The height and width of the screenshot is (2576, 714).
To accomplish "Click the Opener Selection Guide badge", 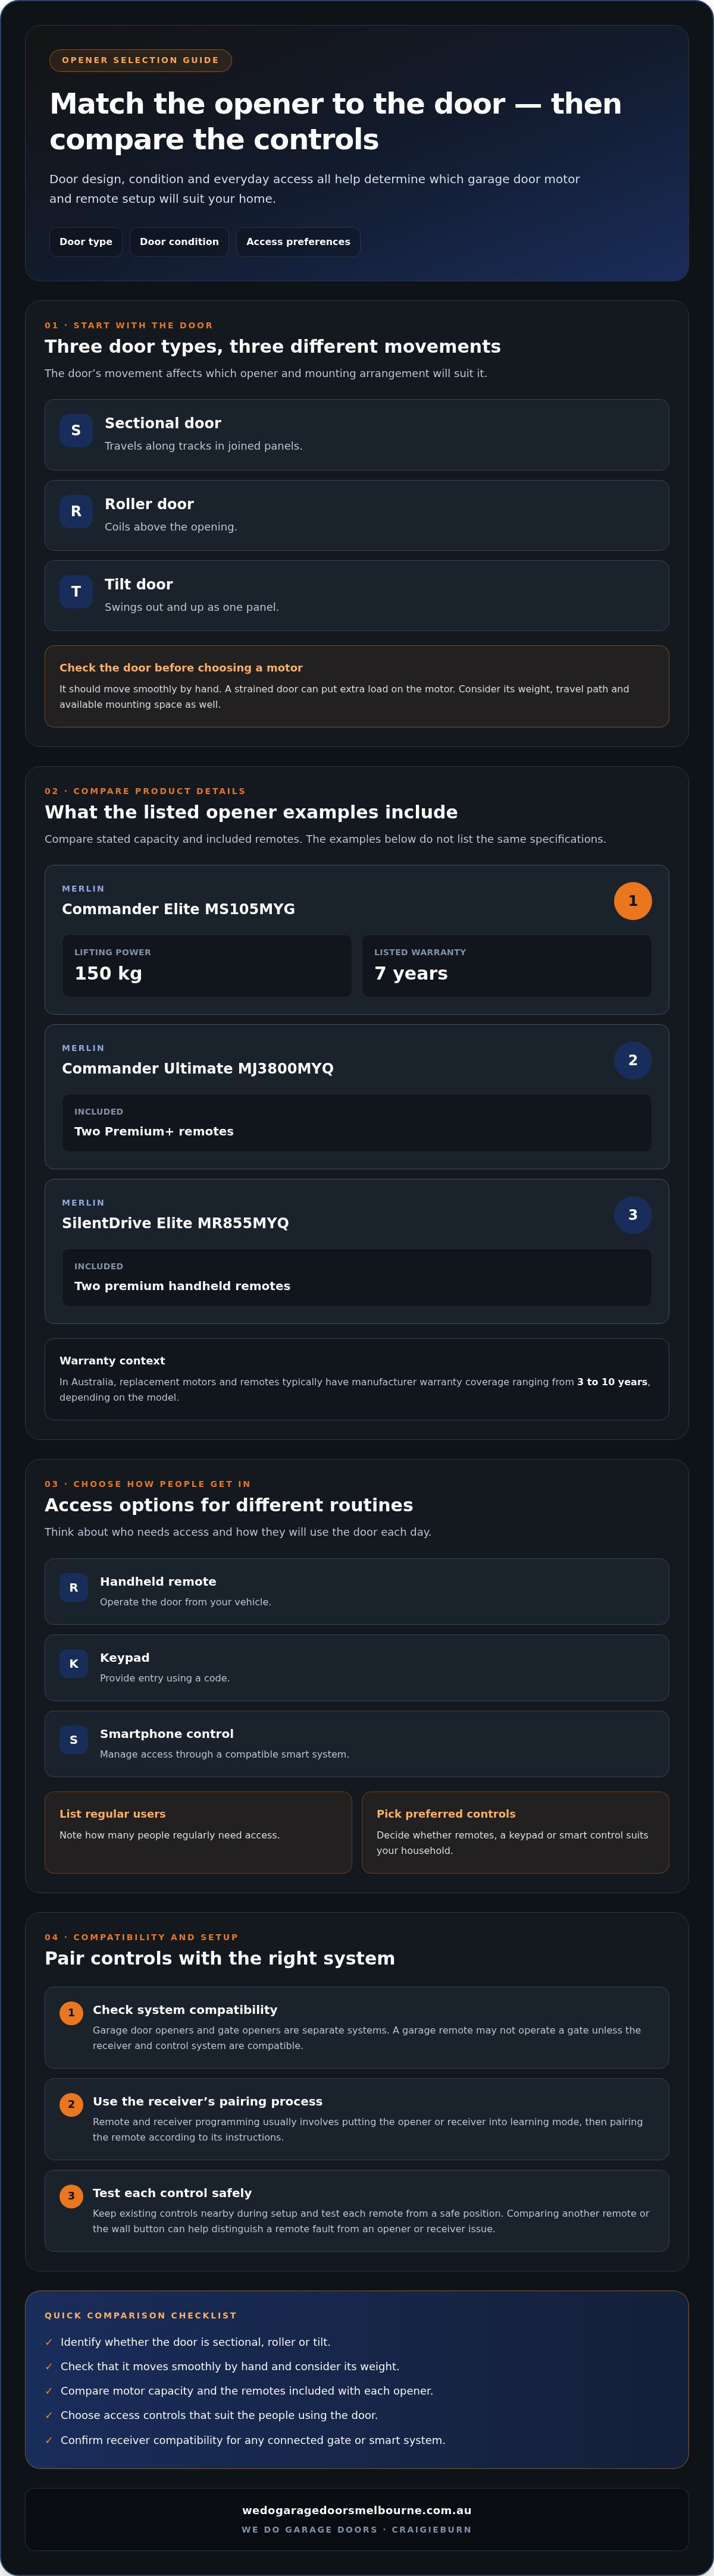I will coord(140,60).
